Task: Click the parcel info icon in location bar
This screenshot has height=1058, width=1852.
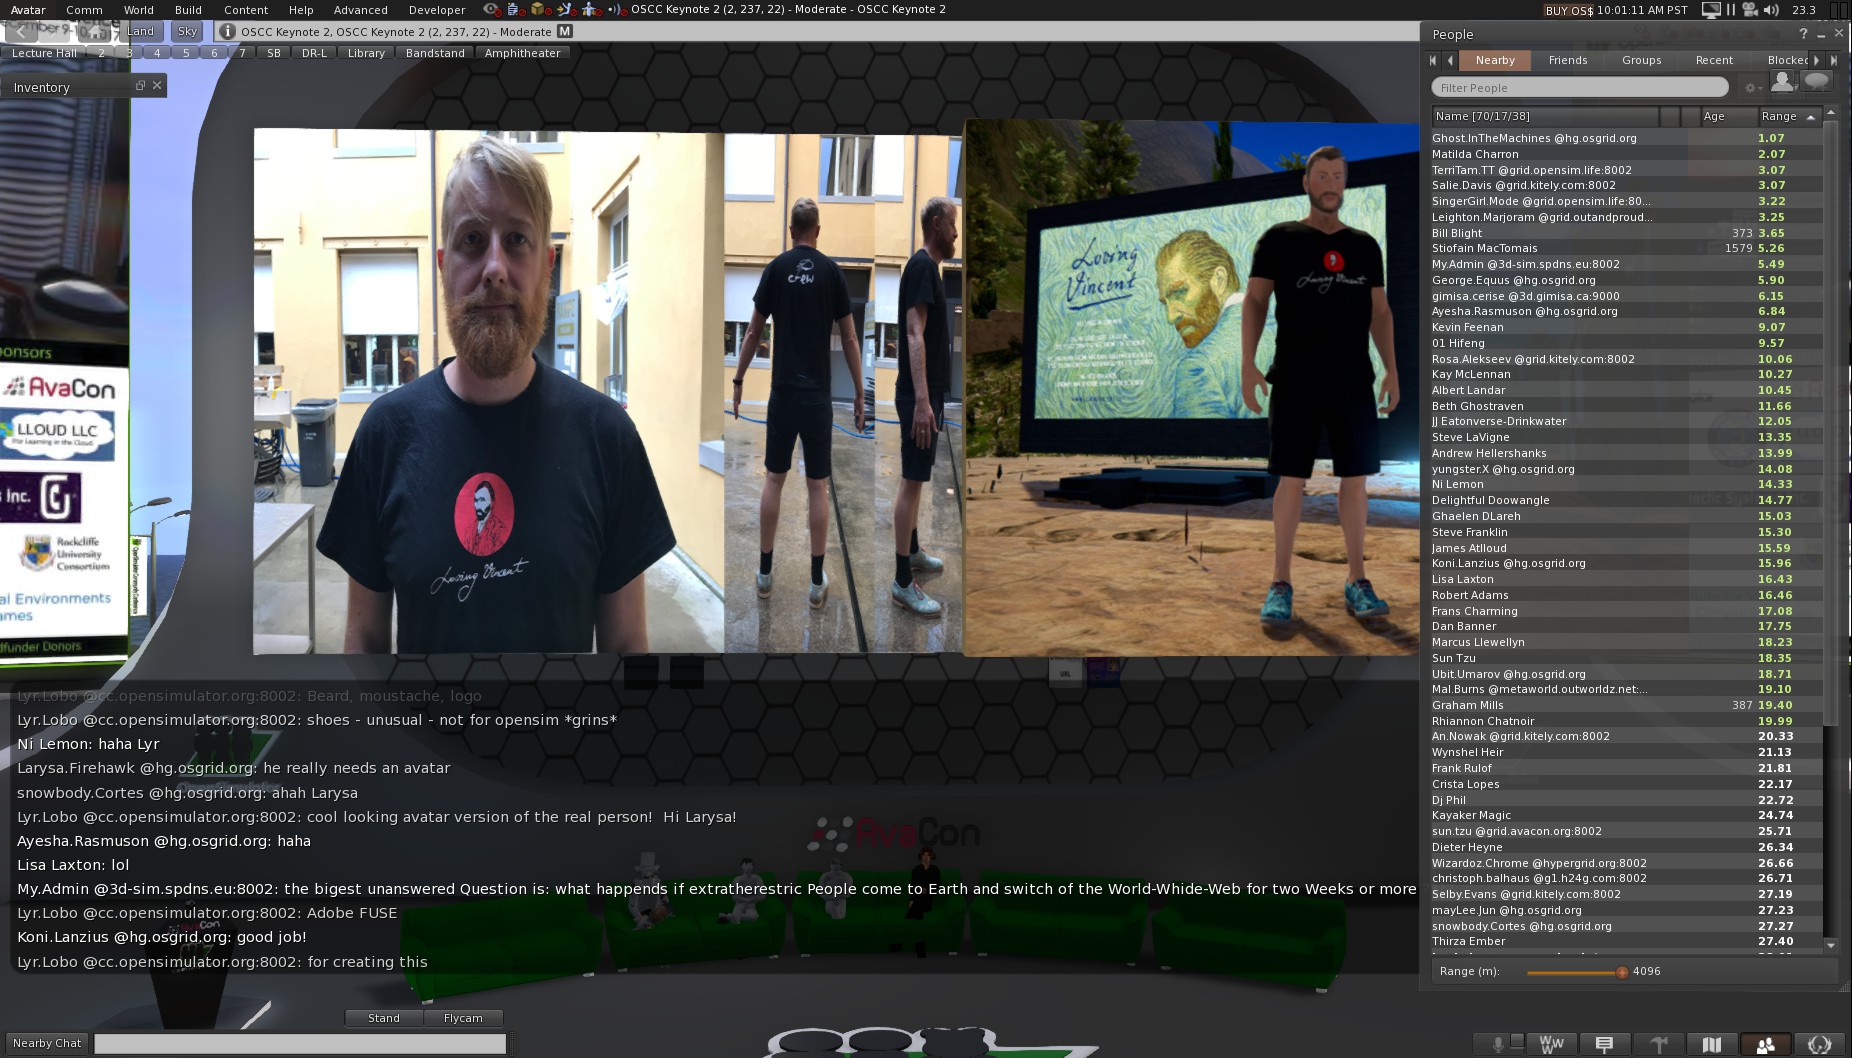Action: [x=227, y=31]
